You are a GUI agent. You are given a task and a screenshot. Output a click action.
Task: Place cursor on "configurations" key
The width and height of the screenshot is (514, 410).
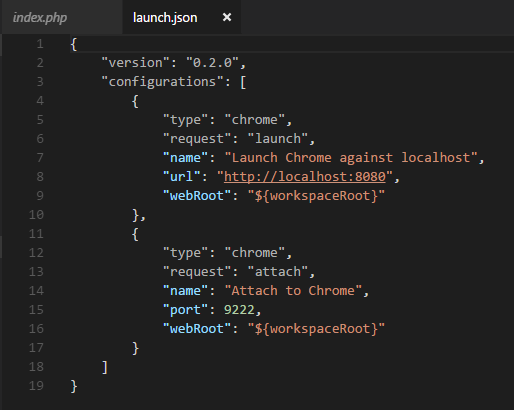point(163,82)
